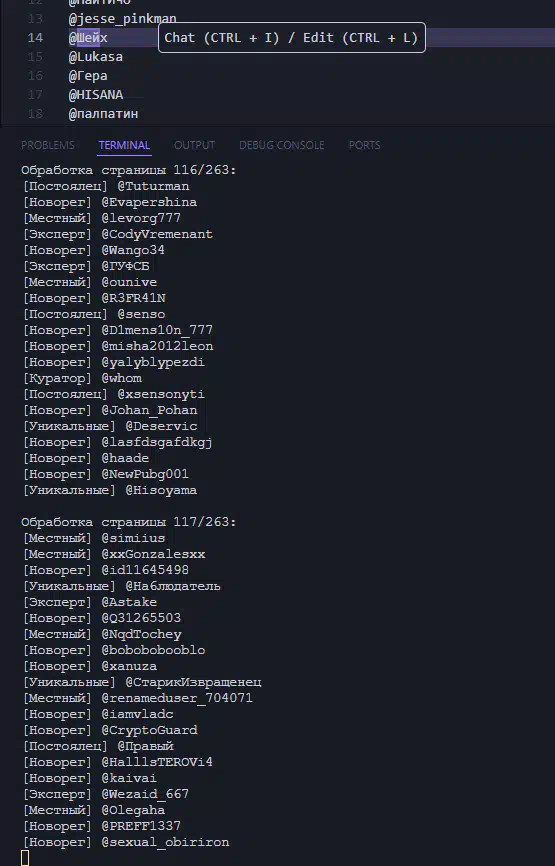
Task: Click terminal line 'Обработка страницы 116/263'
Action: click(129, 170)
